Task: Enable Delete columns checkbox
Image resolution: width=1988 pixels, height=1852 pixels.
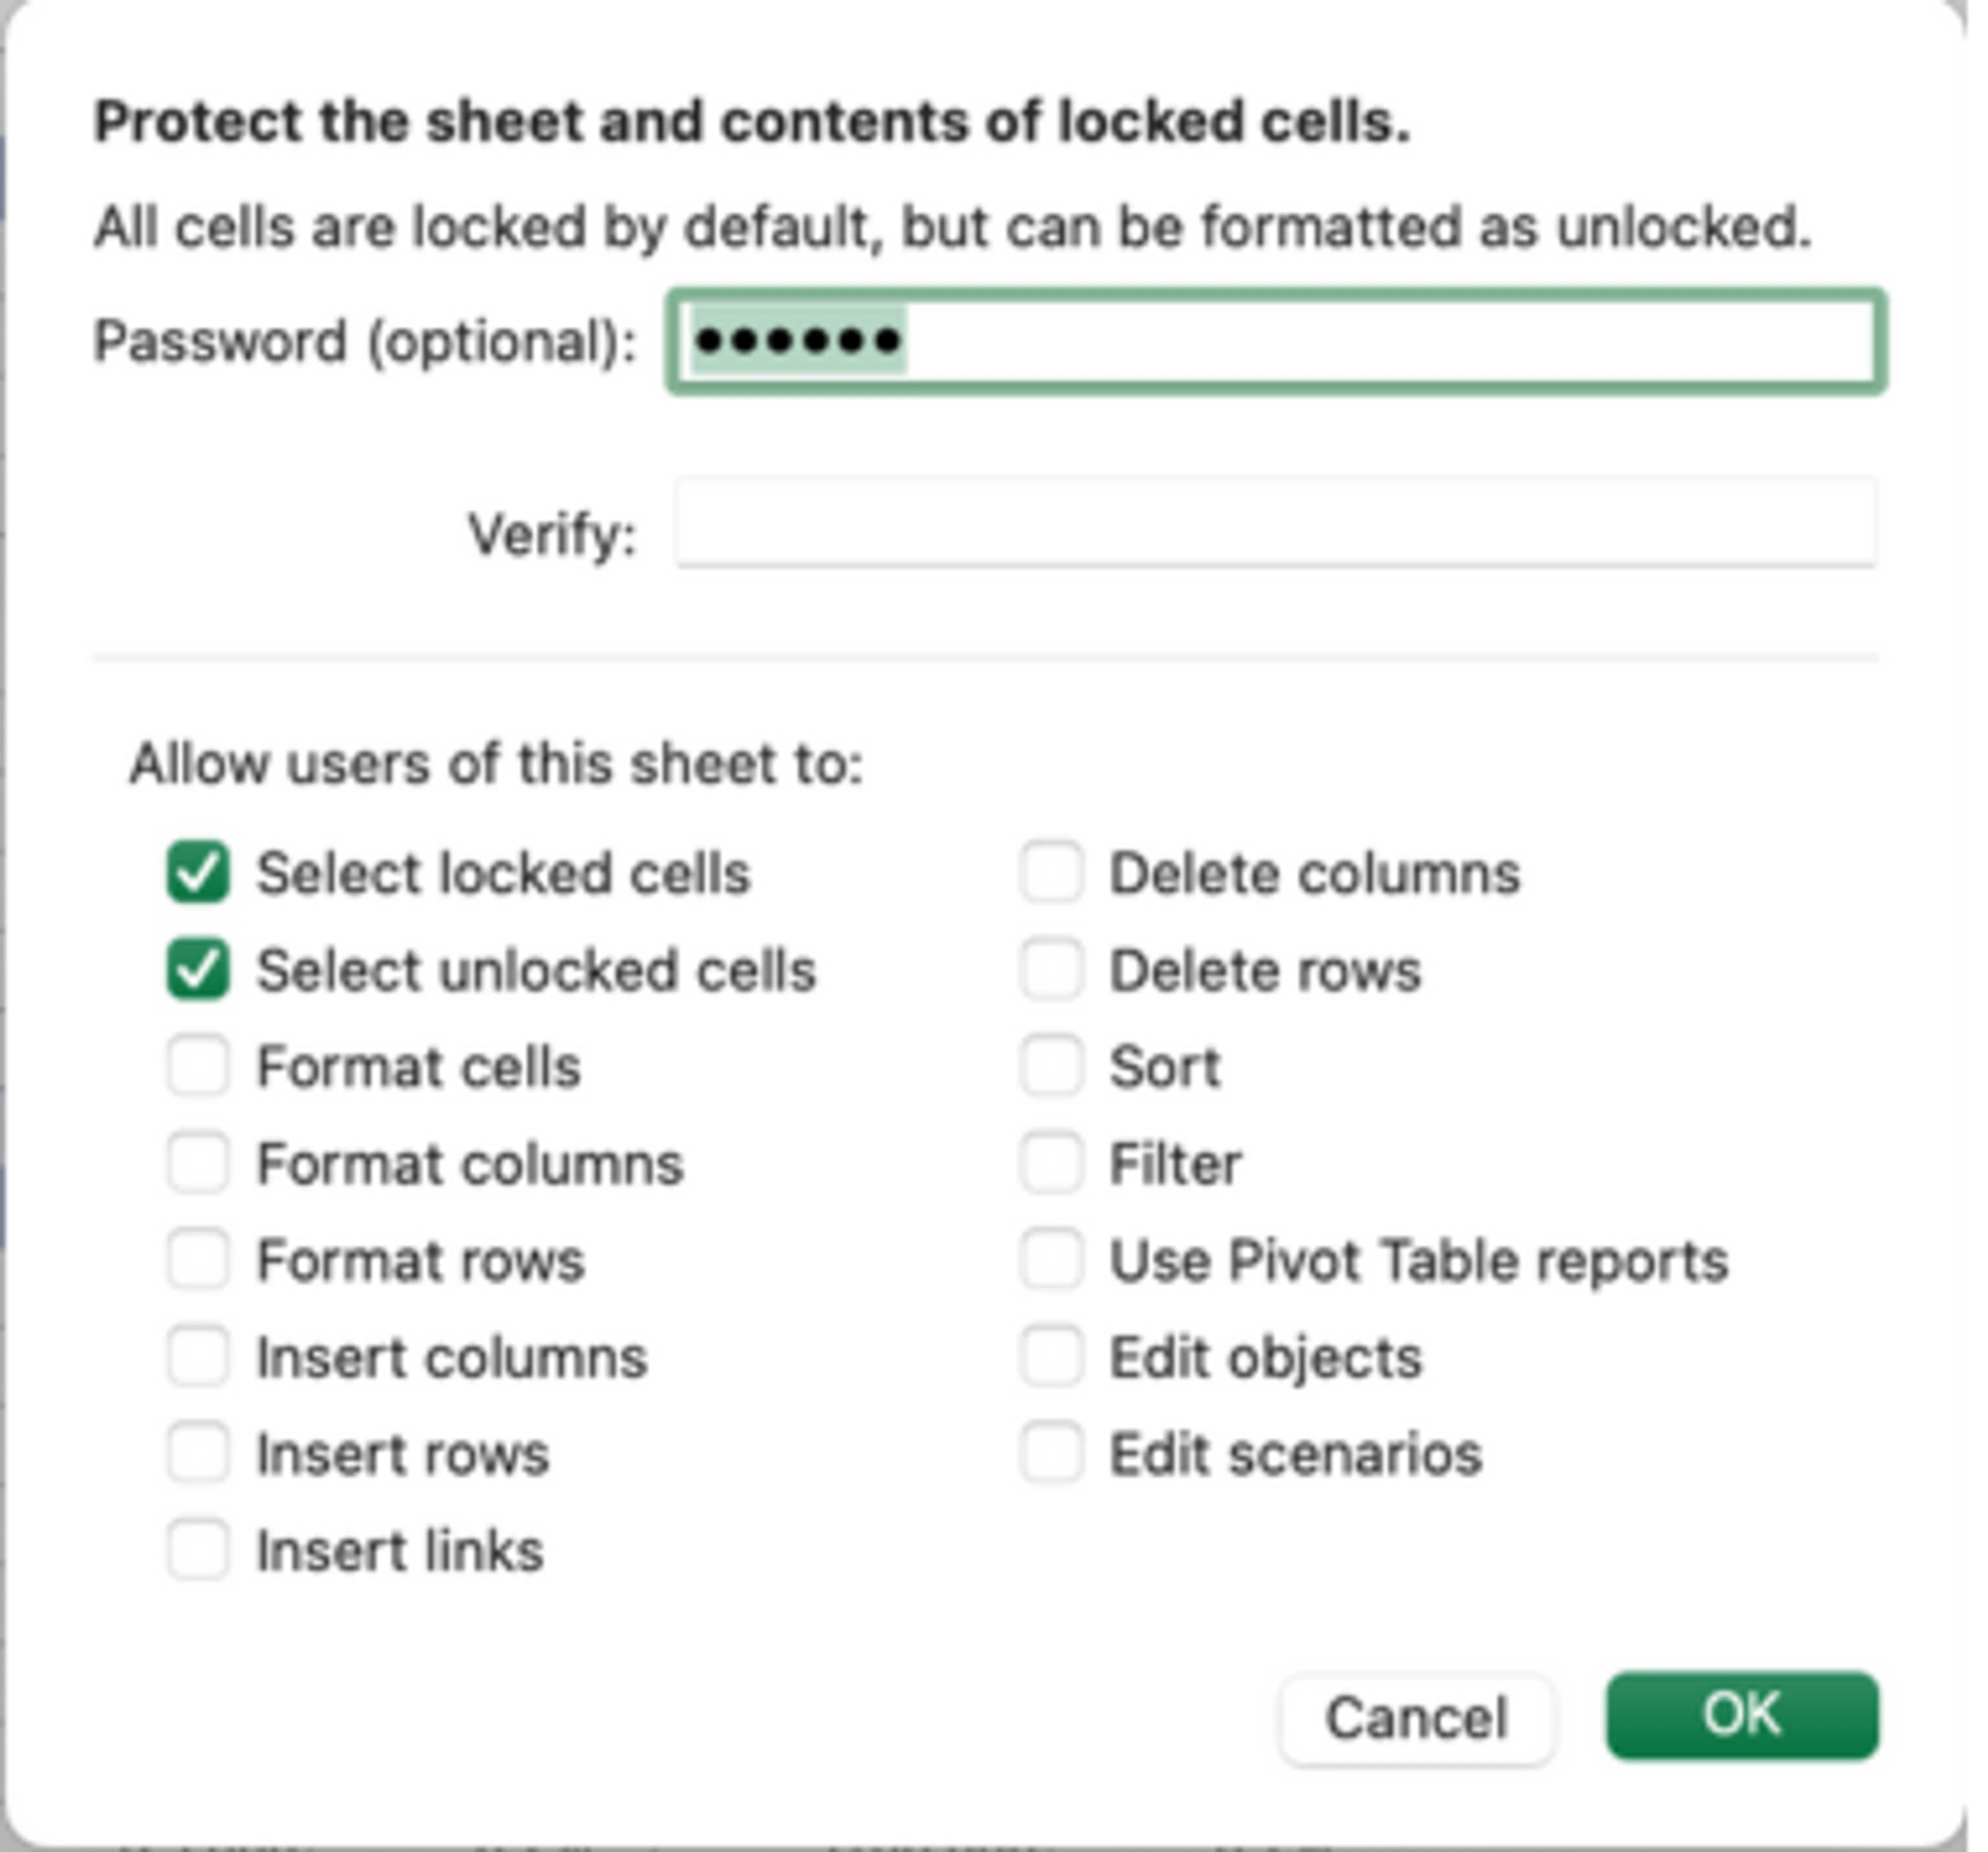Action: 1051,873
